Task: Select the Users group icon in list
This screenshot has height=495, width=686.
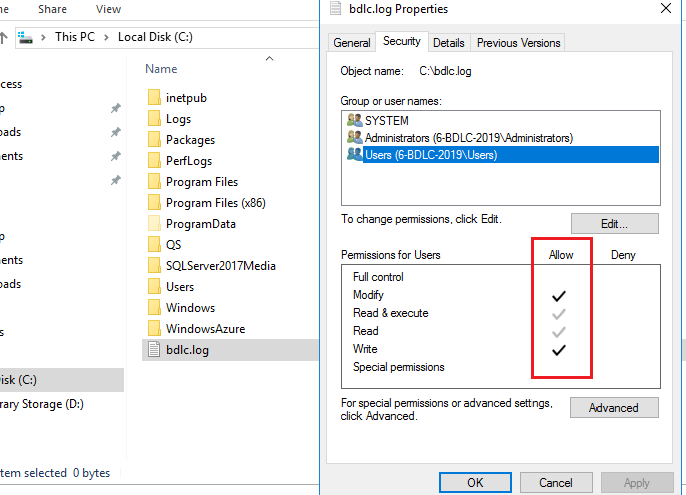Action: 354,155
